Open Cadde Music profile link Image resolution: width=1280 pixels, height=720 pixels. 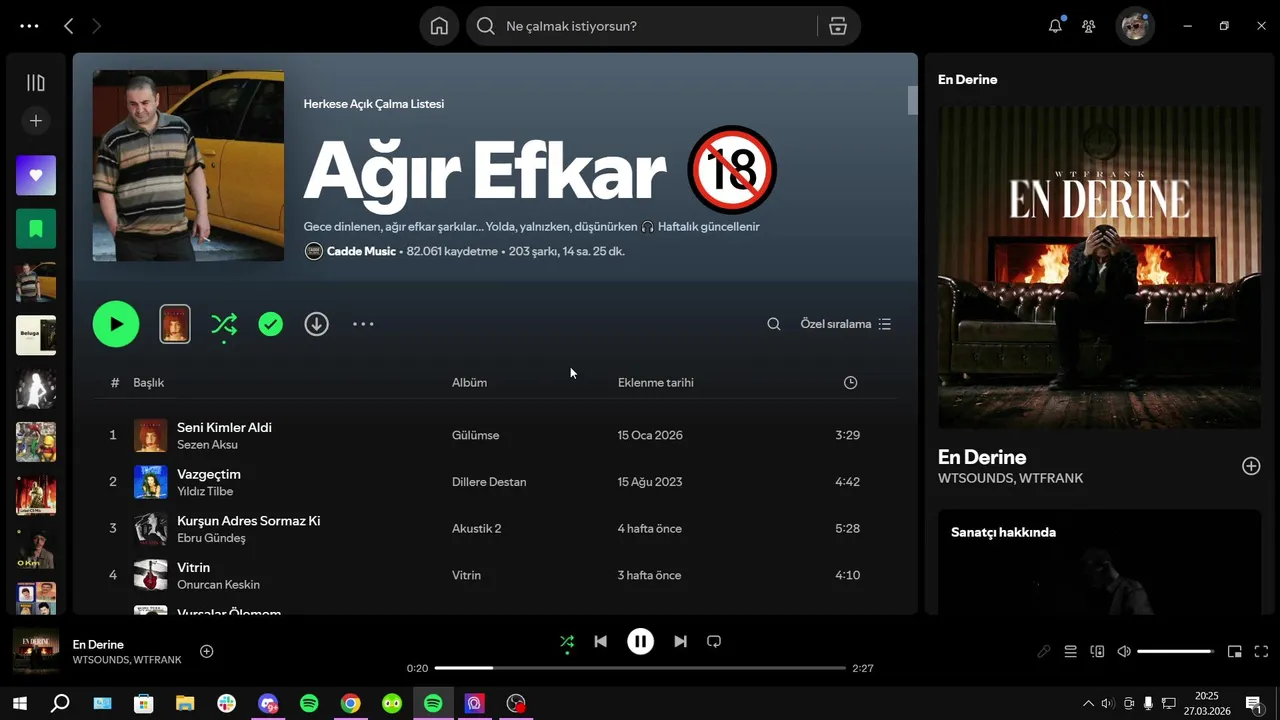[x=361, y=251]
